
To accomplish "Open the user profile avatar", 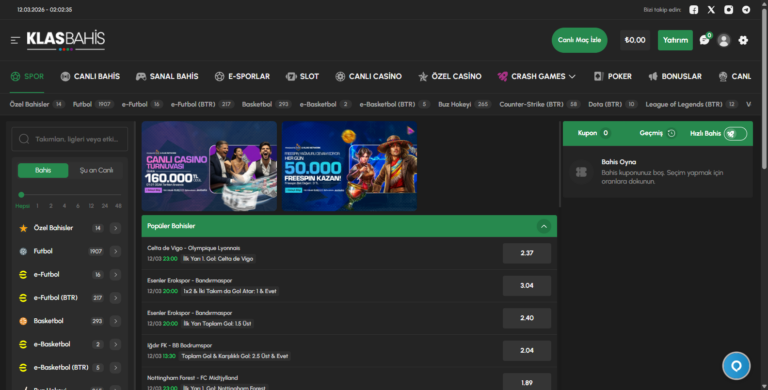I will point(723,40).
